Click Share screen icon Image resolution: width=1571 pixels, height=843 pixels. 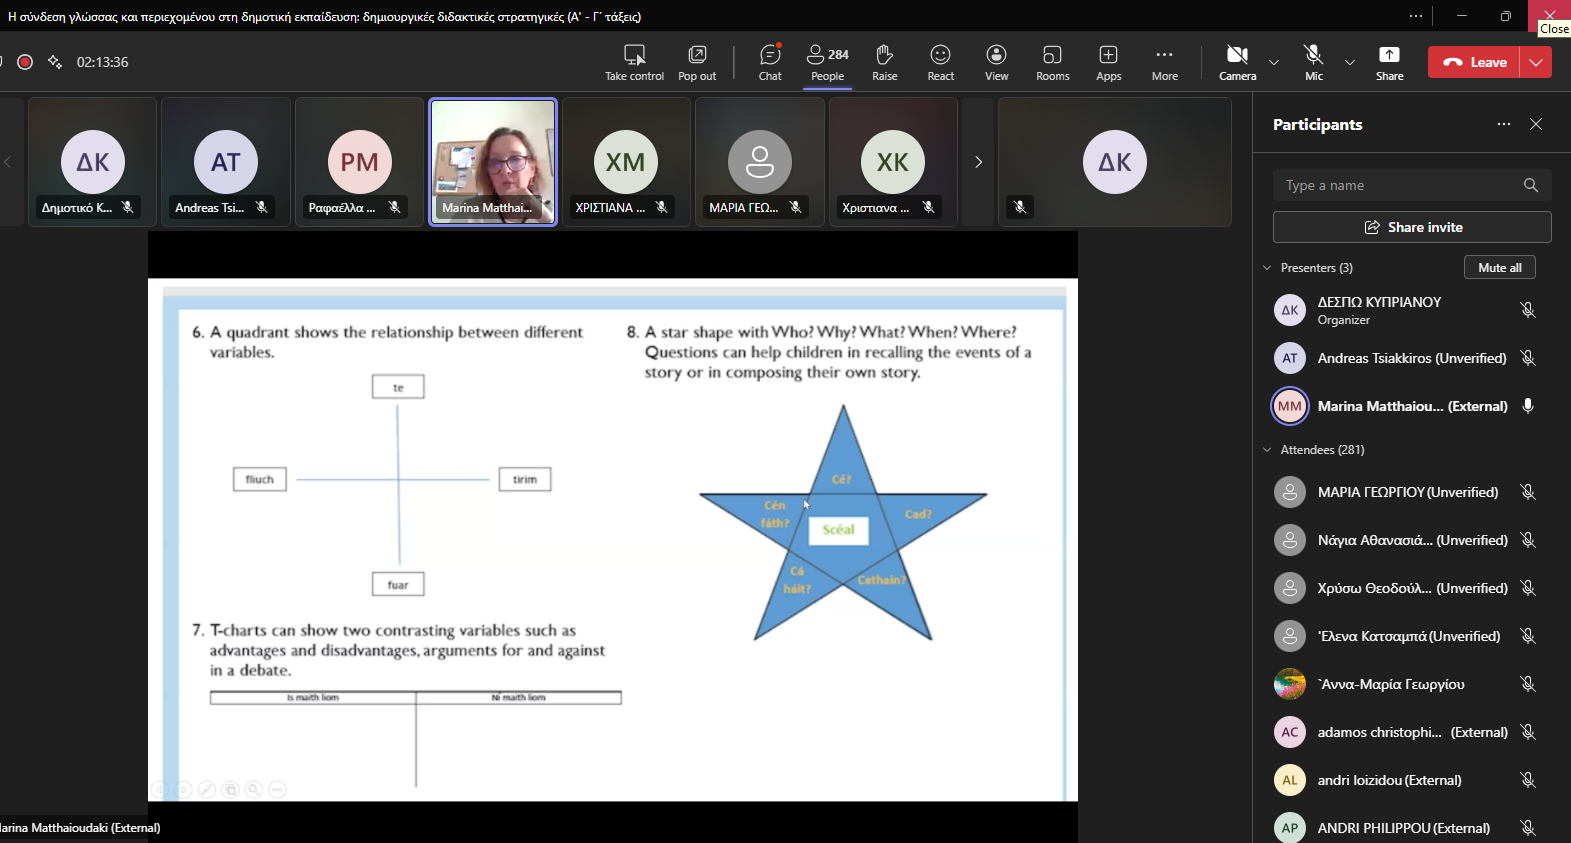[x=1389, y=62]
